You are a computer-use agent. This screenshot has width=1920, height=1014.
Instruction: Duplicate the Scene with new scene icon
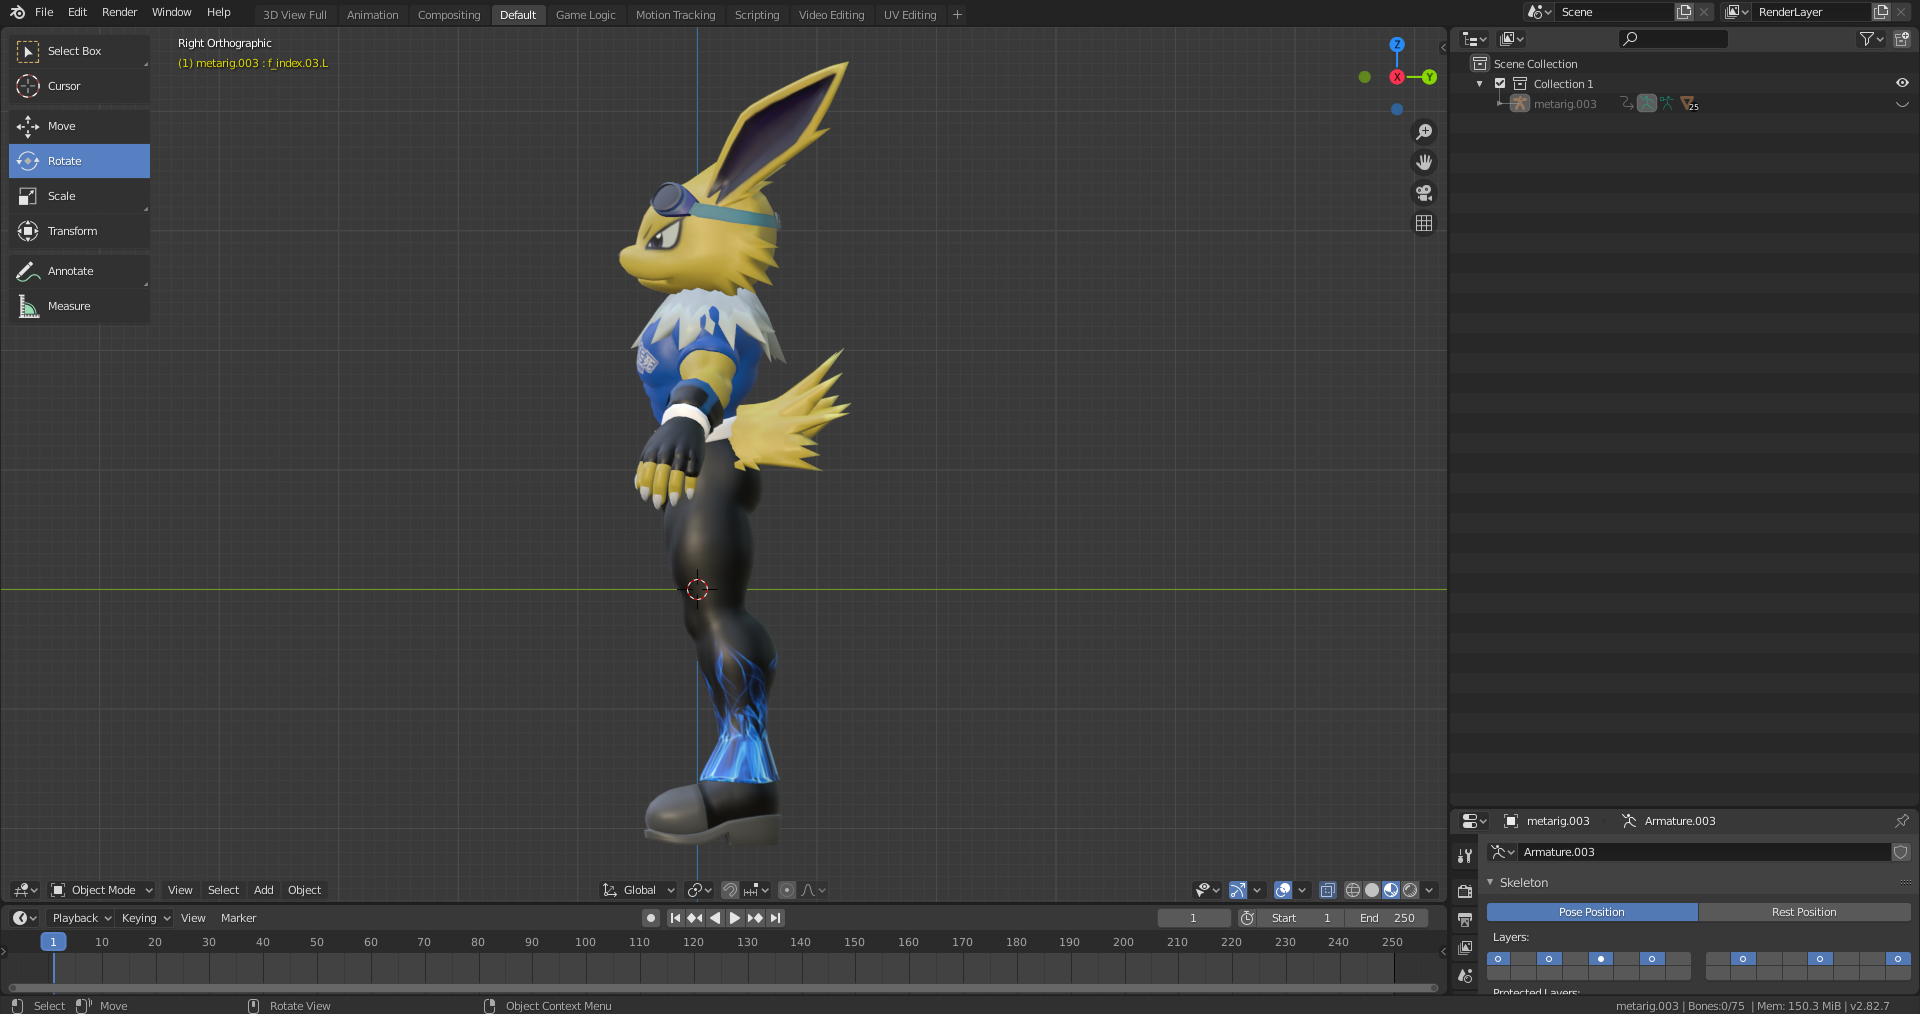pyautogui.click(x=1684, y=12)
